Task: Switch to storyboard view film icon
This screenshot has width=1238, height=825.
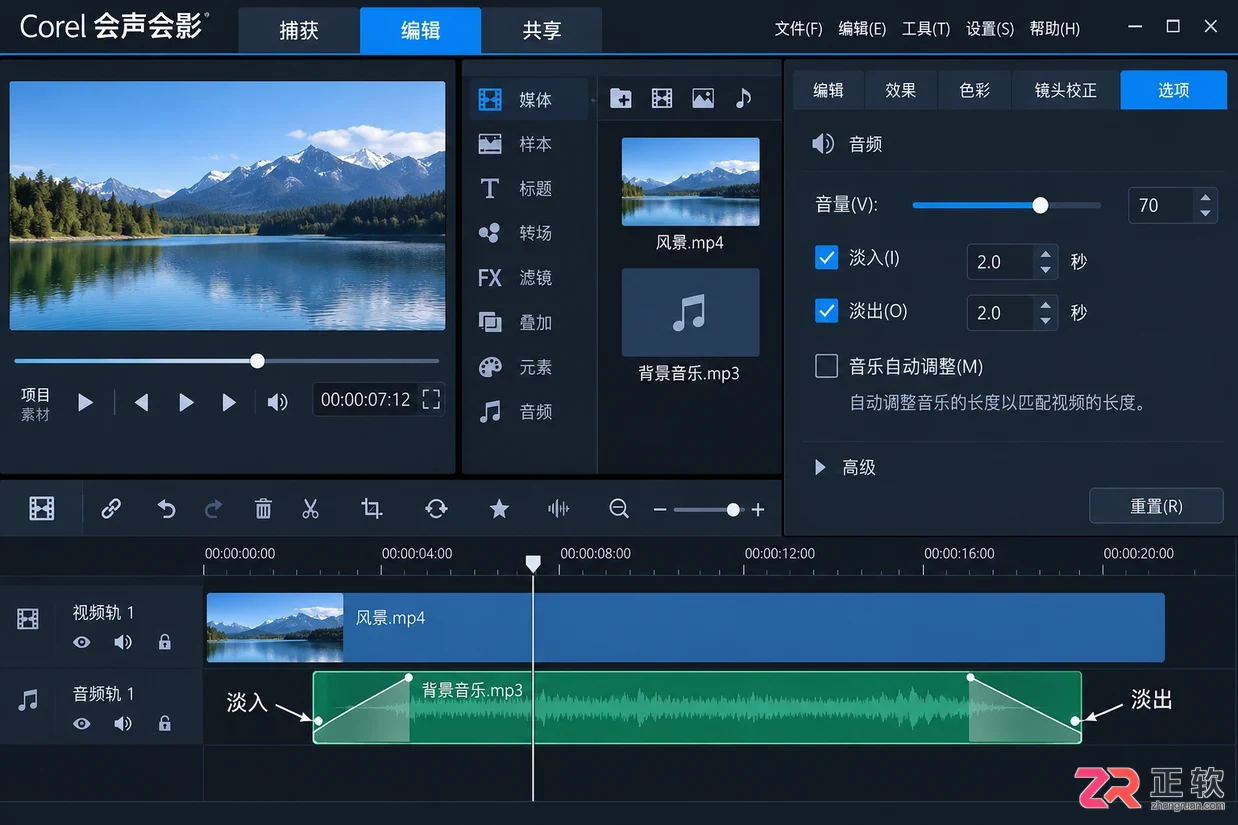Action: click(42, 509)
